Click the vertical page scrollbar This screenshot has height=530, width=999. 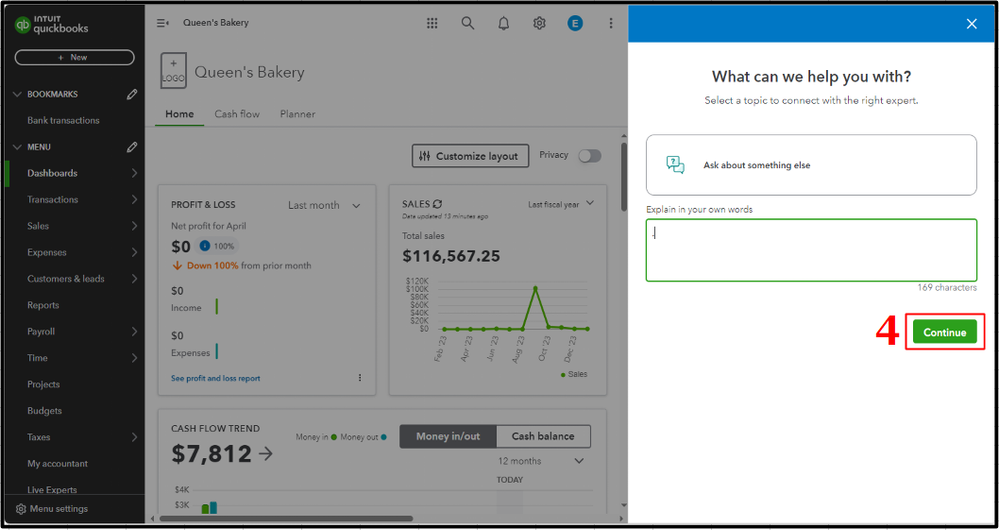click(624, 178)
